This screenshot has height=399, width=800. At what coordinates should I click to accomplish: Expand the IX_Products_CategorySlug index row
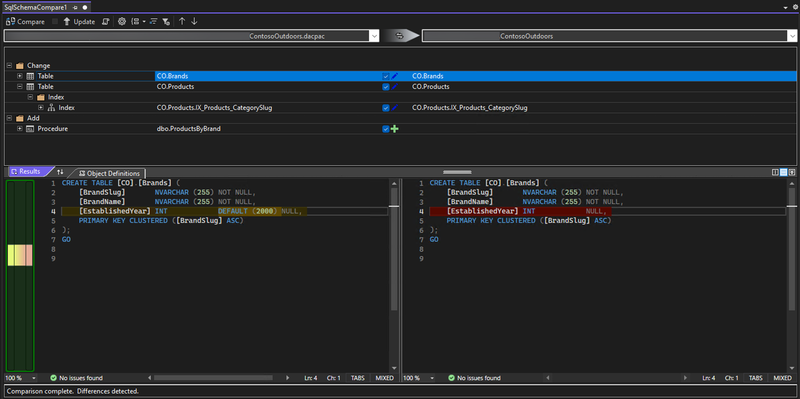coord(41,108)
